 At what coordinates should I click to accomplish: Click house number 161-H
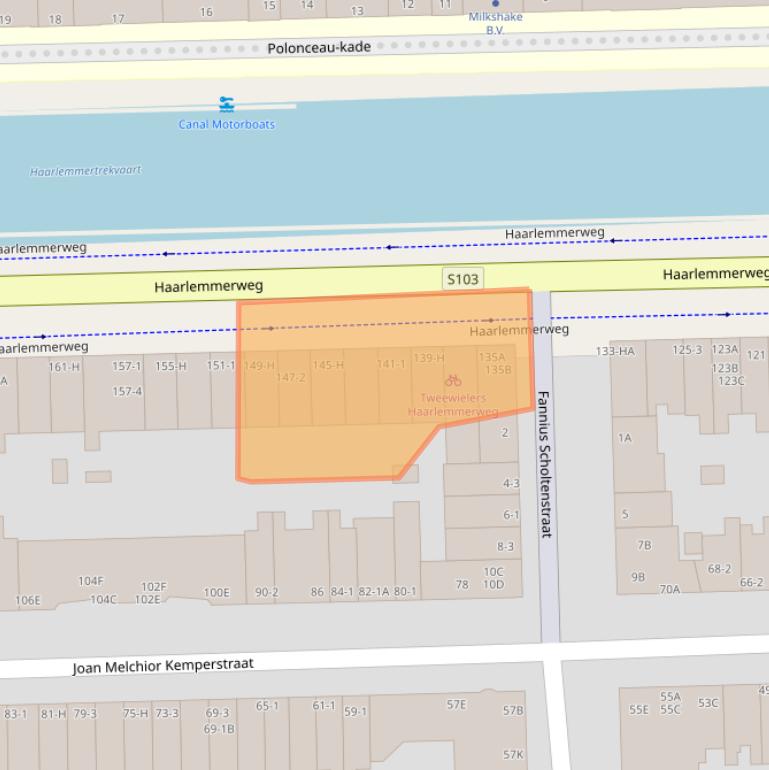coord(64,367)
